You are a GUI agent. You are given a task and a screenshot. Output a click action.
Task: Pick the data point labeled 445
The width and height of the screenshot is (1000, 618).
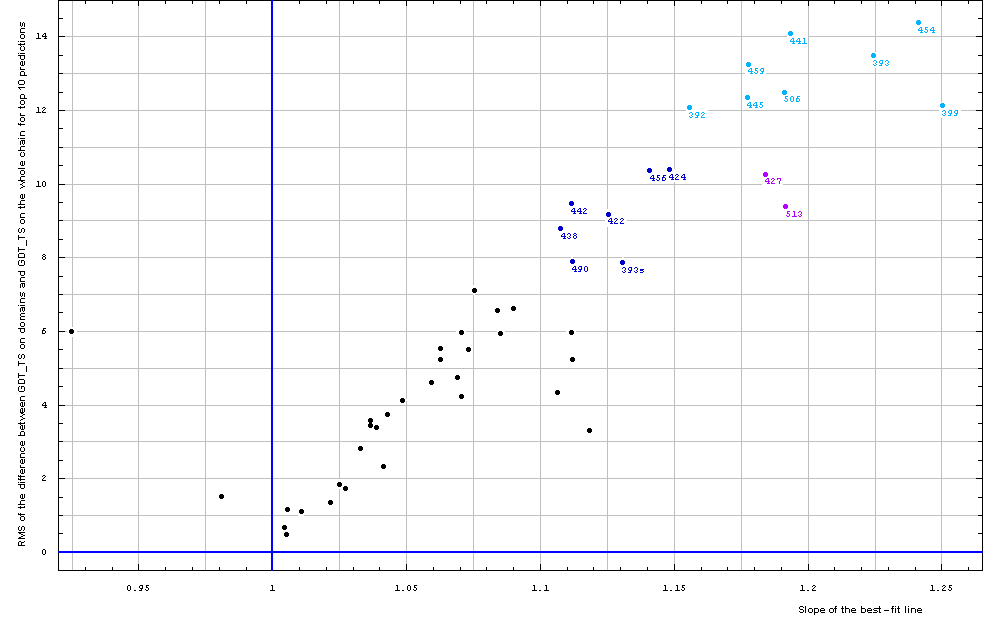click(747, 98)
